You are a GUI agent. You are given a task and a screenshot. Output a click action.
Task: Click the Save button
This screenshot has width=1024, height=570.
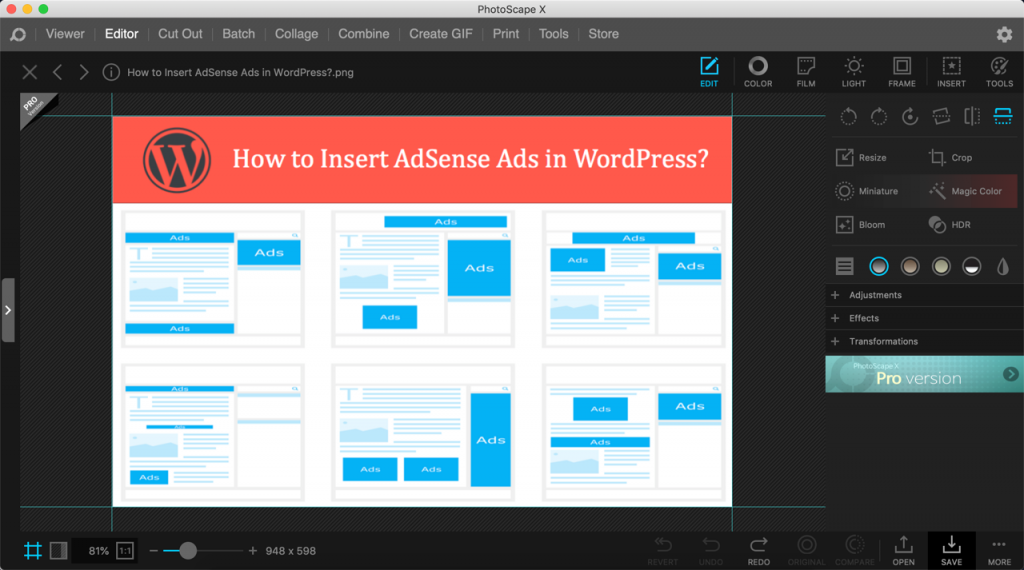click(951, 550)
